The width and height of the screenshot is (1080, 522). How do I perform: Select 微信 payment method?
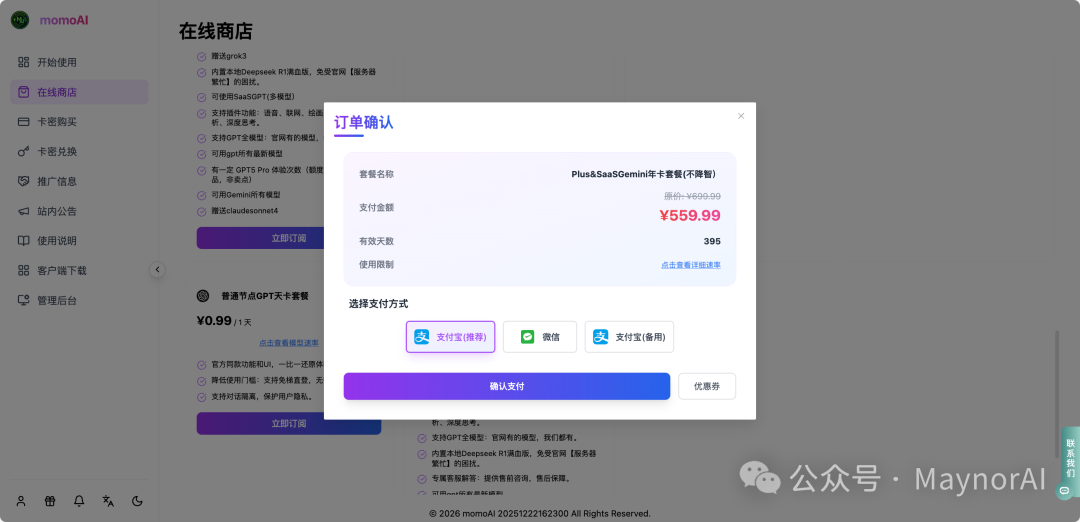[x=540, y=337]
